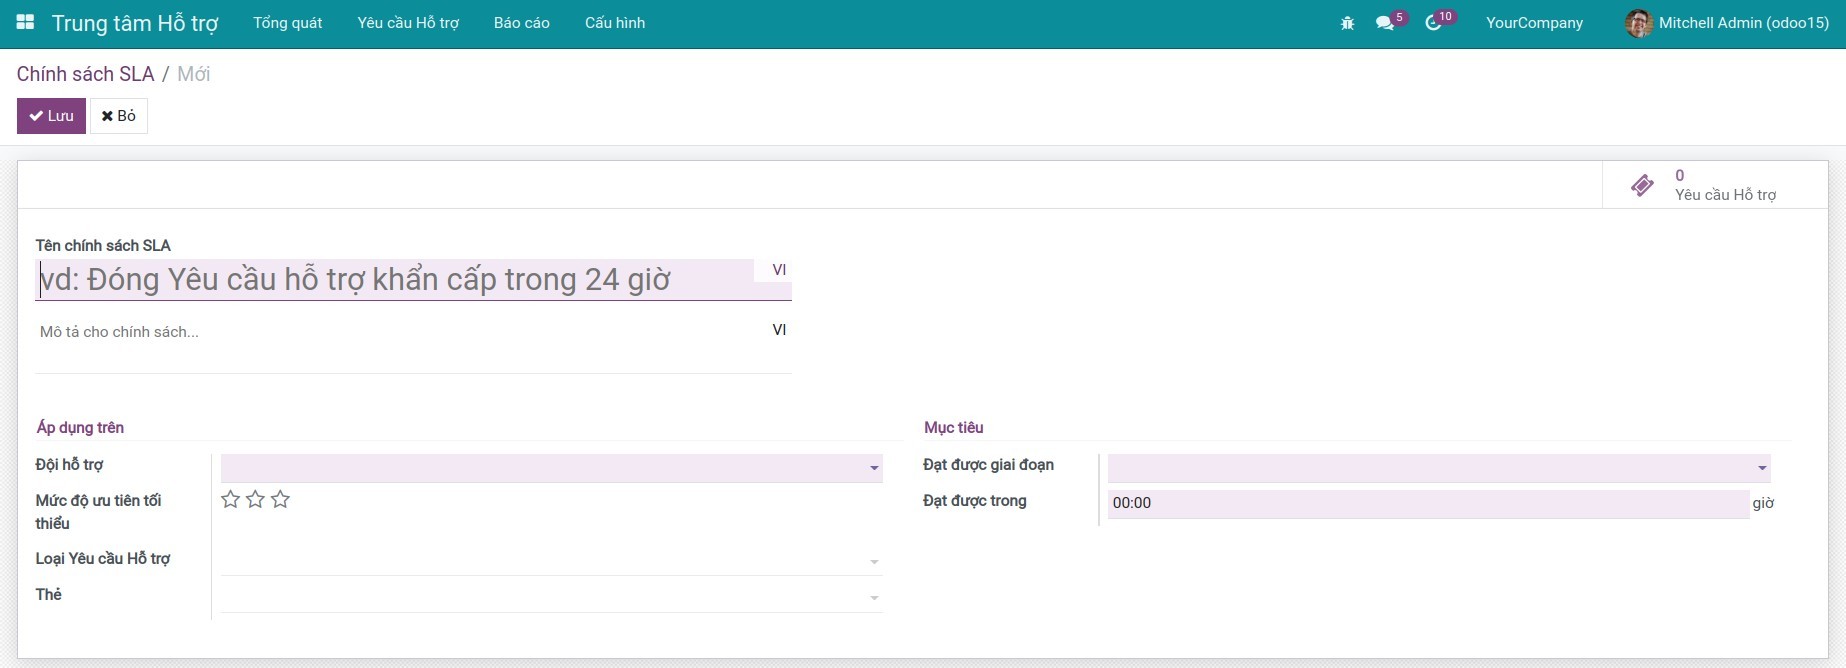
Task: Click the Đạt được trong hours field
Action: coord(1427,503)
